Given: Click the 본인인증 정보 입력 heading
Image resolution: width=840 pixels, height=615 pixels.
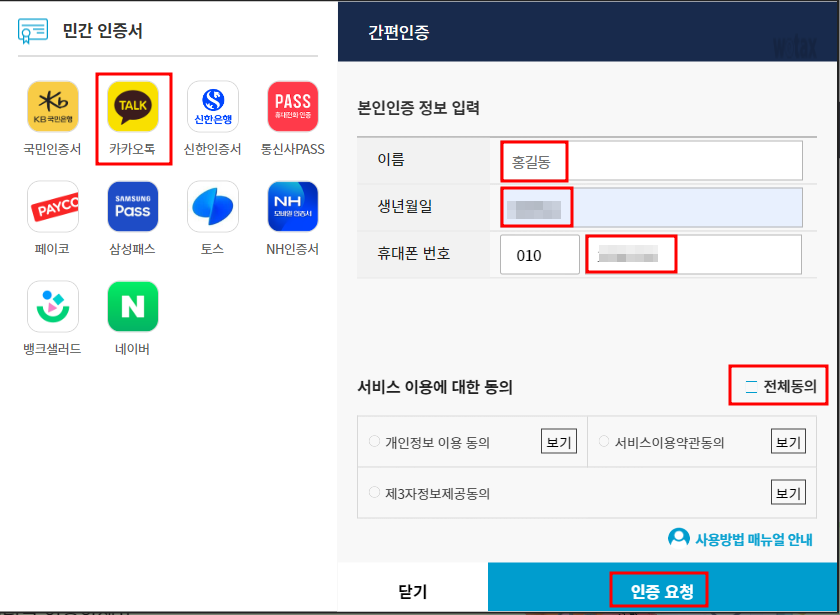Looking at the screenshot, I should tap(418, 108).
